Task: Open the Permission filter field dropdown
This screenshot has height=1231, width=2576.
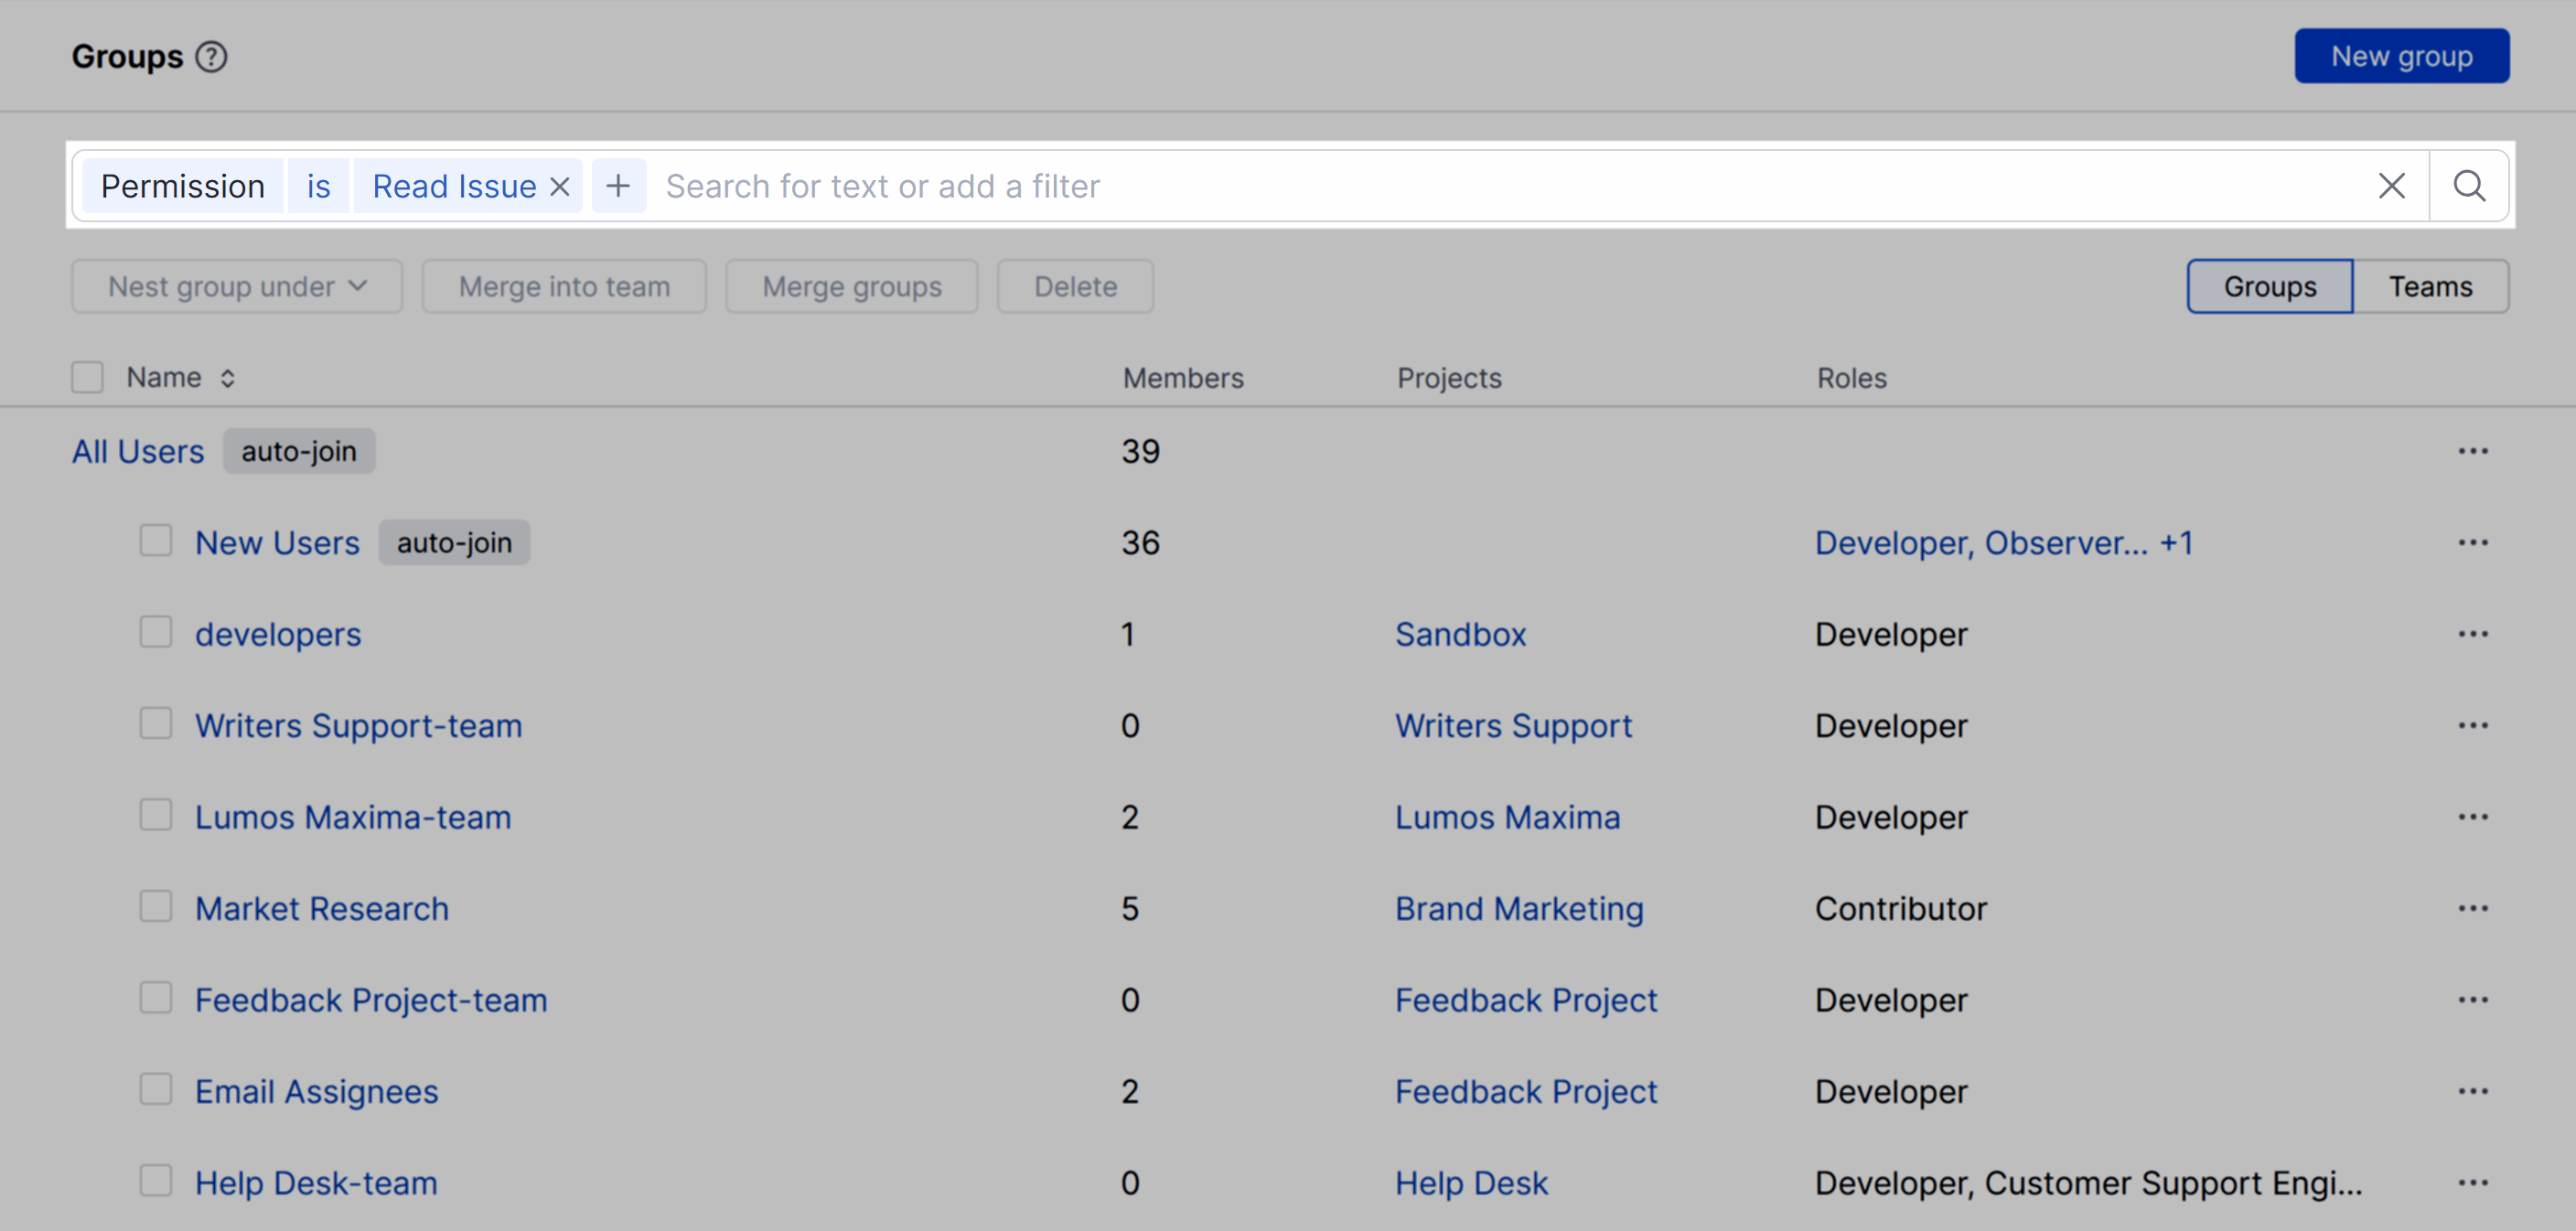Action: (x=182, y=185)
